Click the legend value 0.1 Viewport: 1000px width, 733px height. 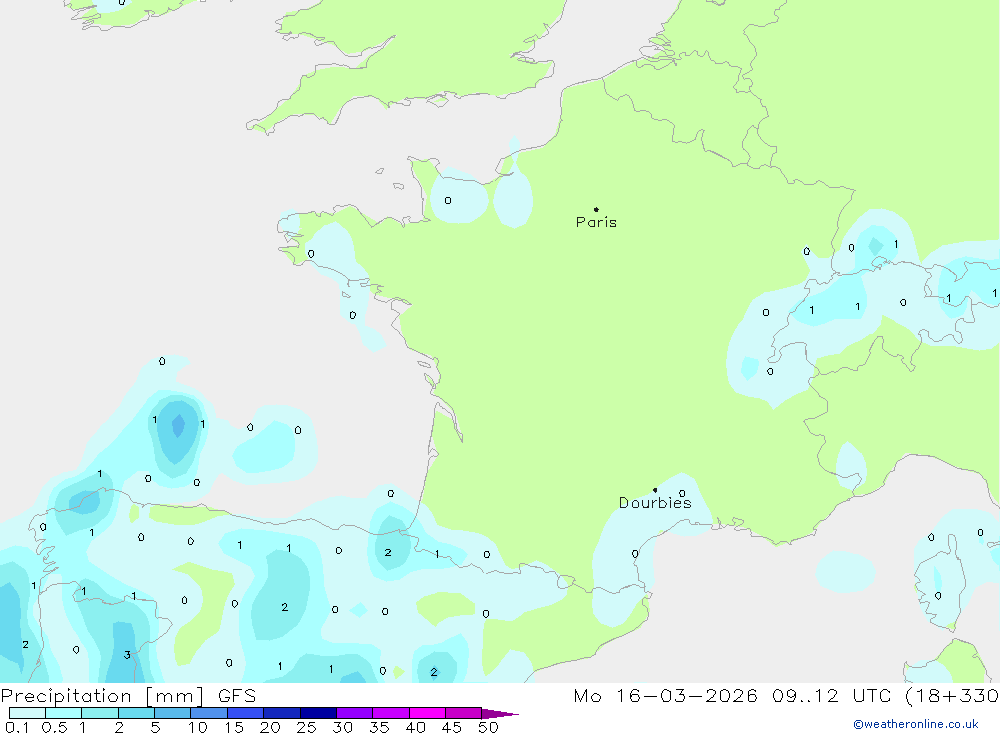click(x=17, y=727)
